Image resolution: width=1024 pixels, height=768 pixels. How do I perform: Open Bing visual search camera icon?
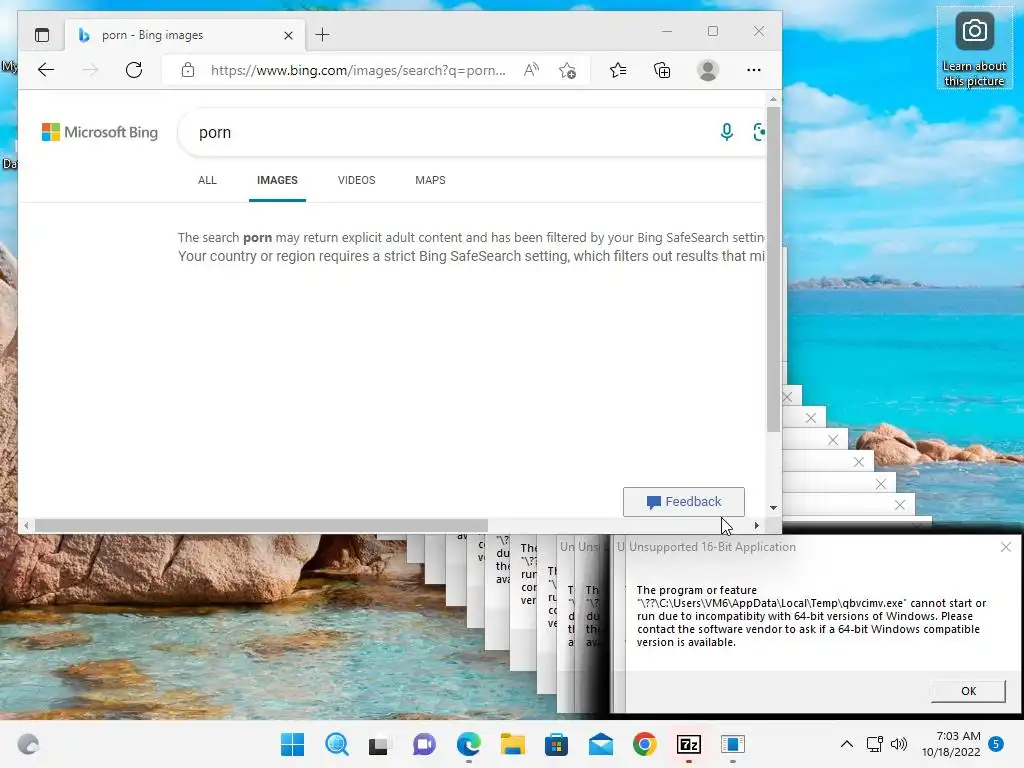point(759,132)
